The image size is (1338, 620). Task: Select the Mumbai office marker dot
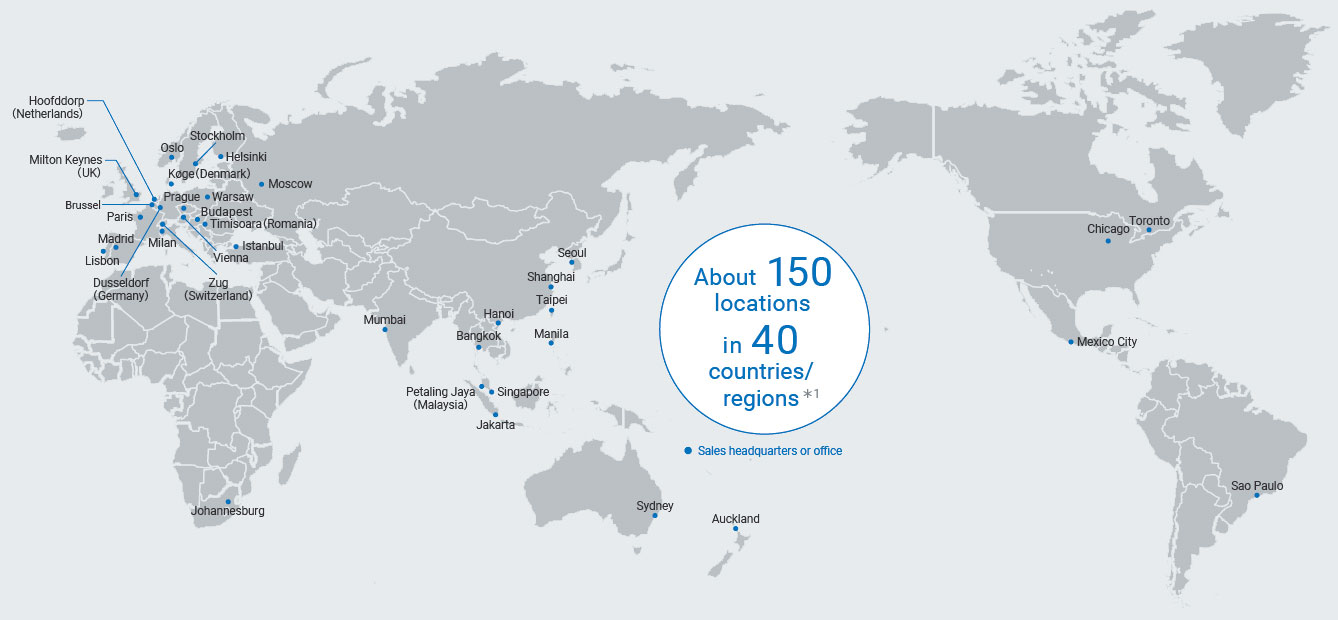385,330
